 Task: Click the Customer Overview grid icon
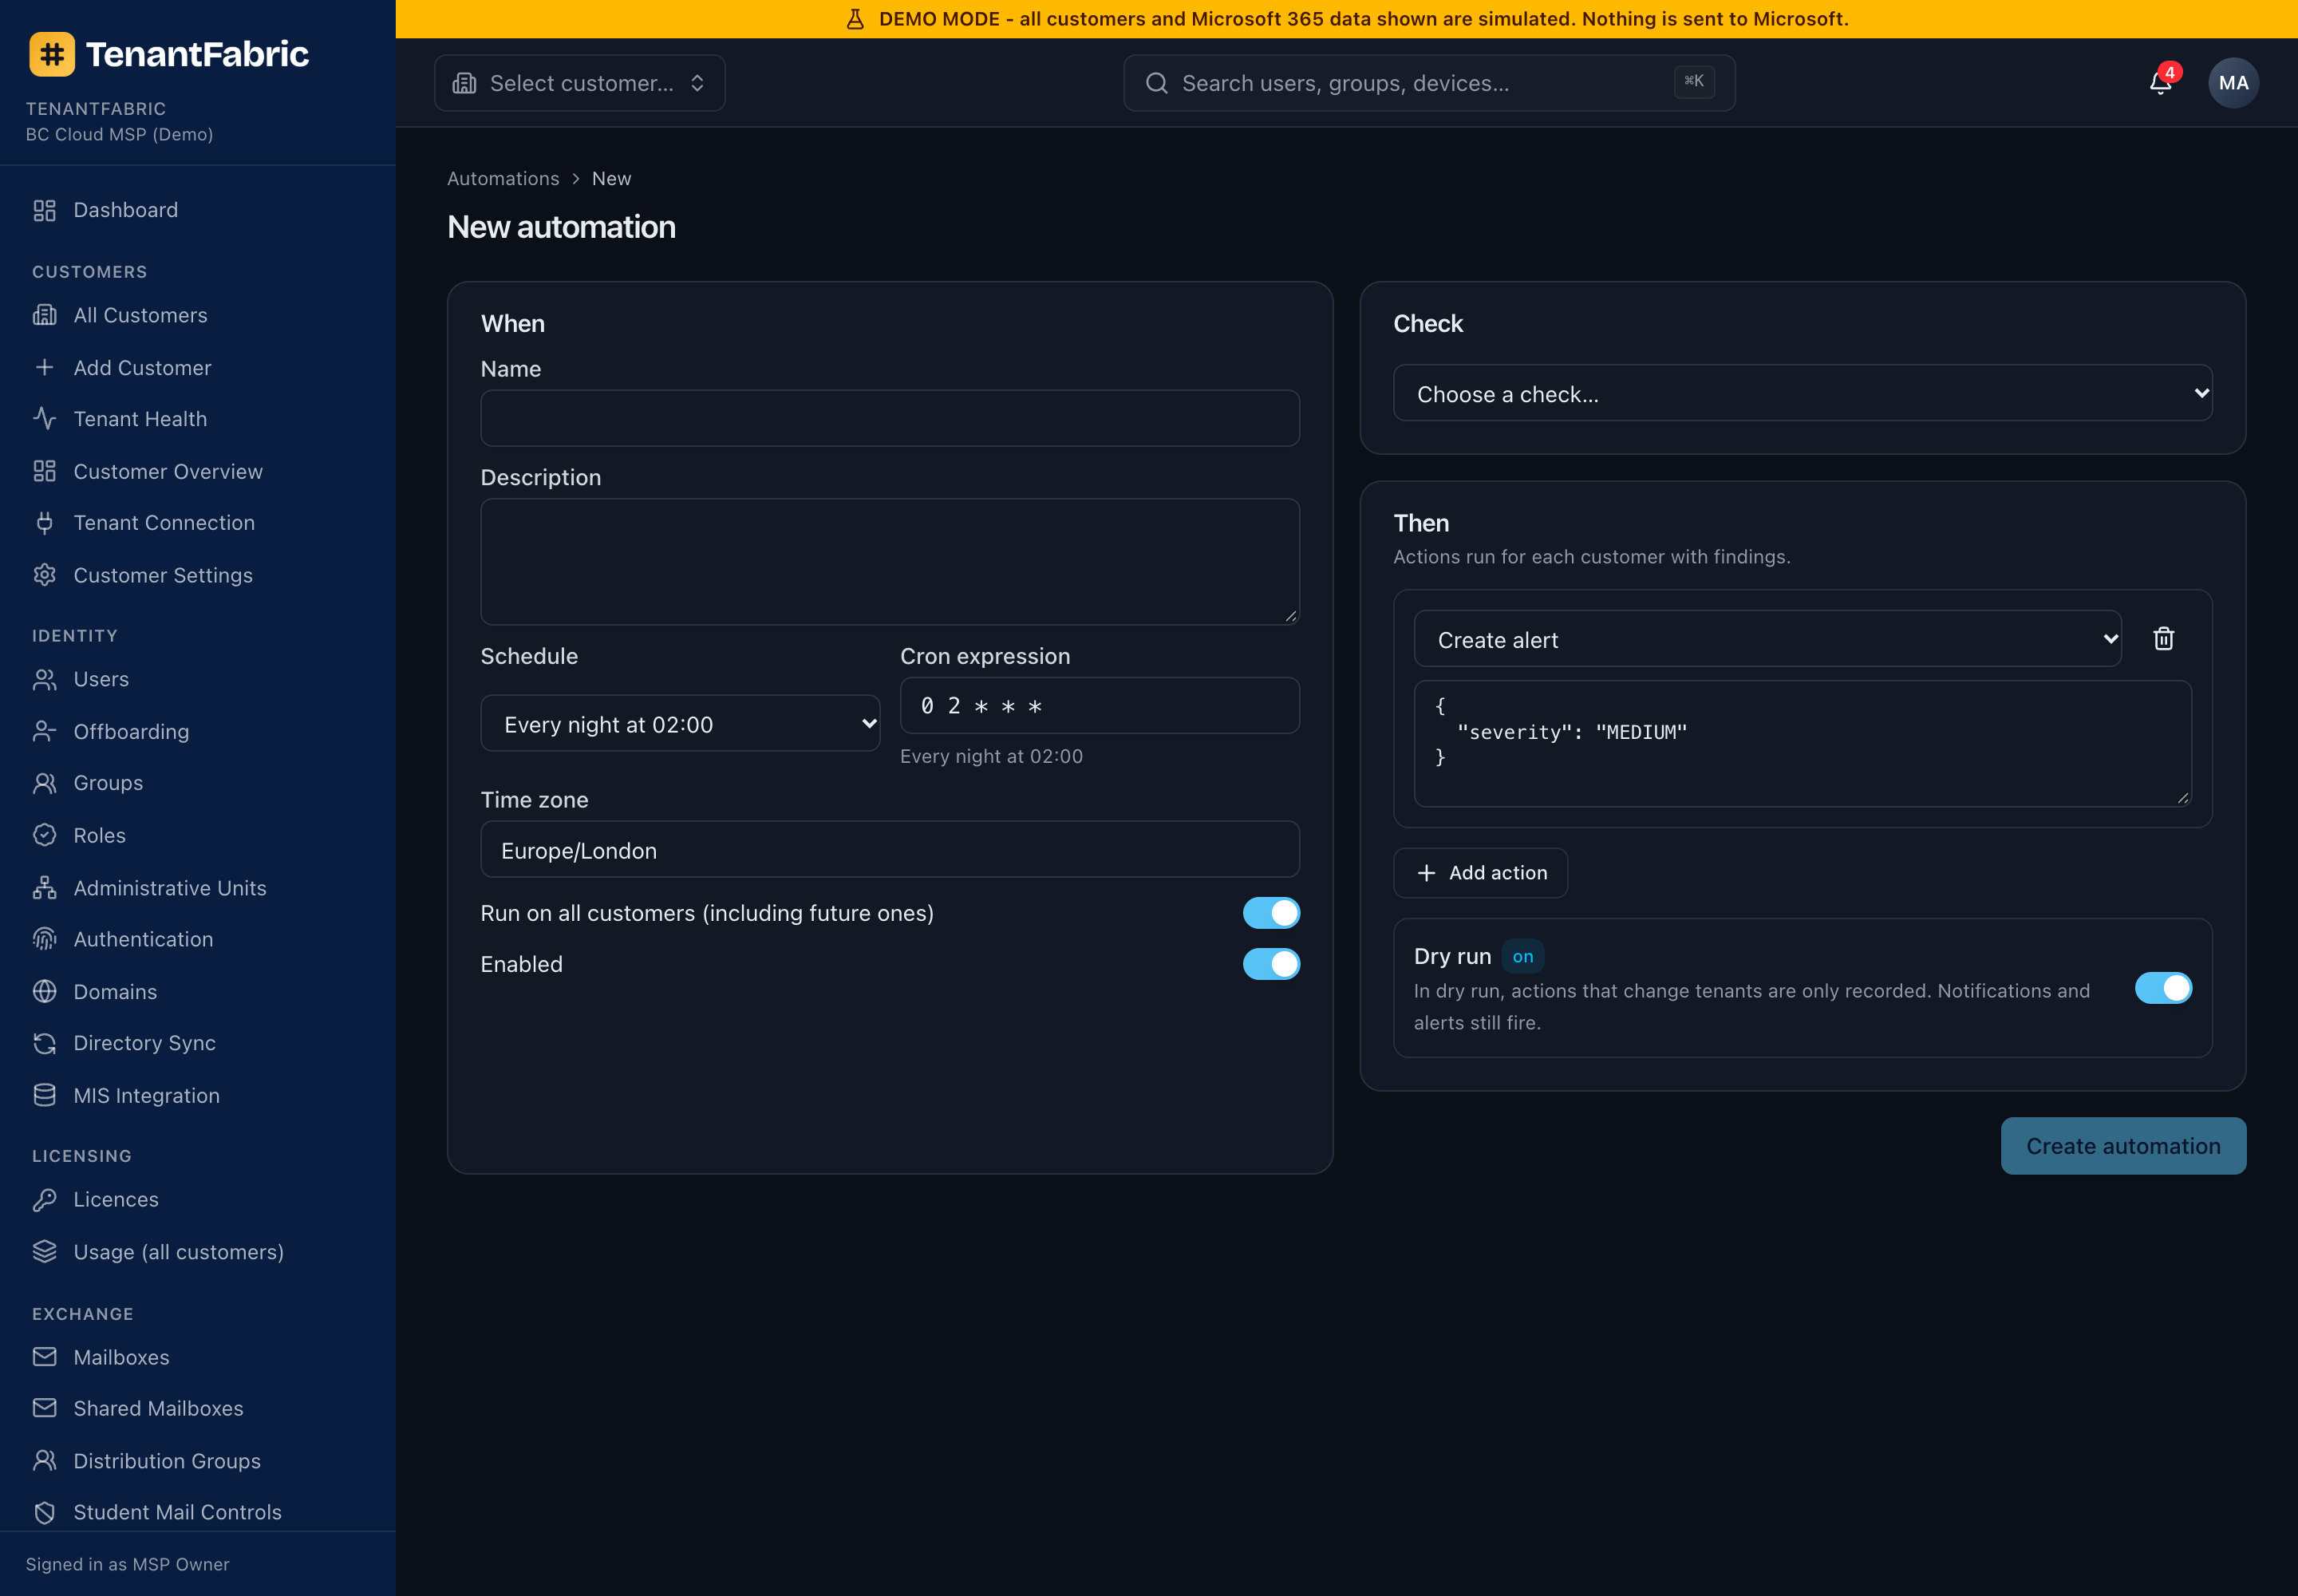44,471
